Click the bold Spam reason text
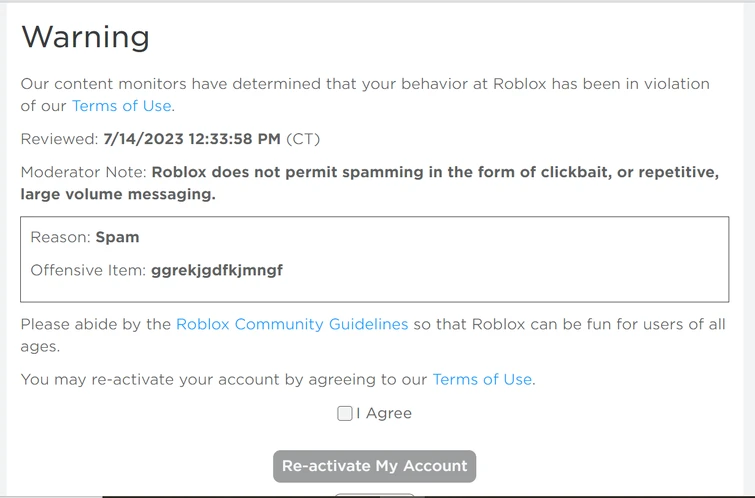Image resolution: width=755 pixels, height=498 pixels. point(117,237)
